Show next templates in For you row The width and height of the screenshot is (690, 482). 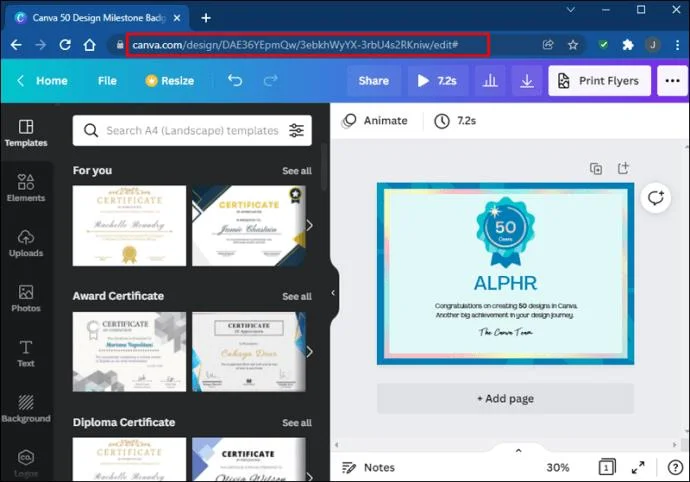click(x=309, y=225)
